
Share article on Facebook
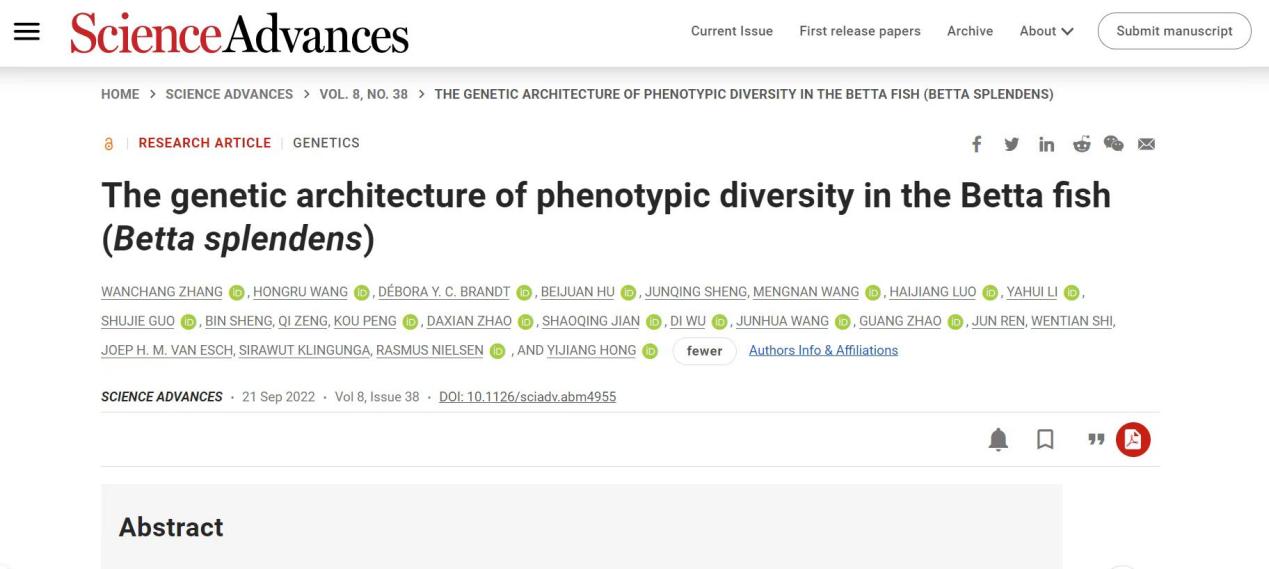tap(977, 144)
